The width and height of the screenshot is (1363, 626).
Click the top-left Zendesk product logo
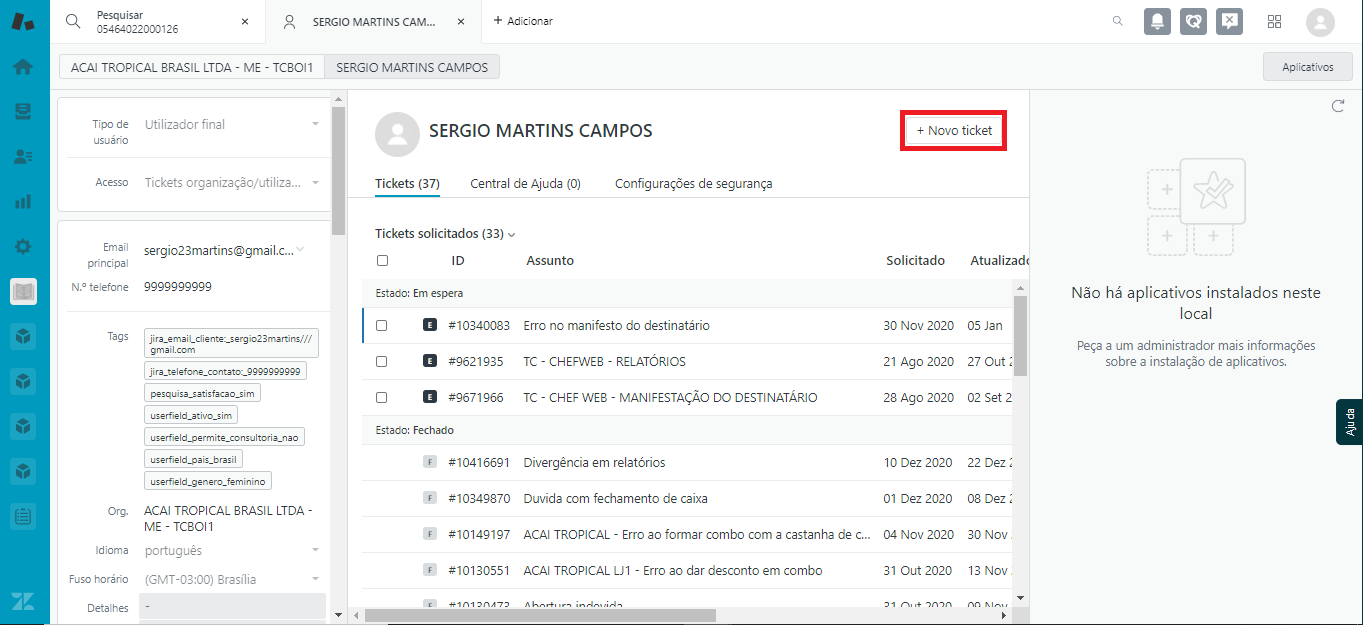tap(23, 21)
